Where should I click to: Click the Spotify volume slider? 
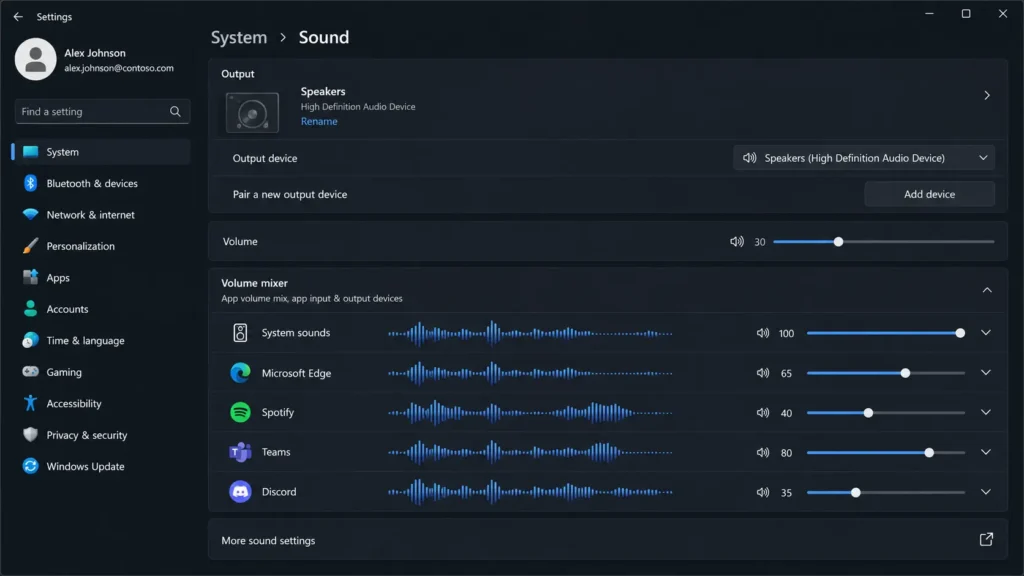point(886,413)
